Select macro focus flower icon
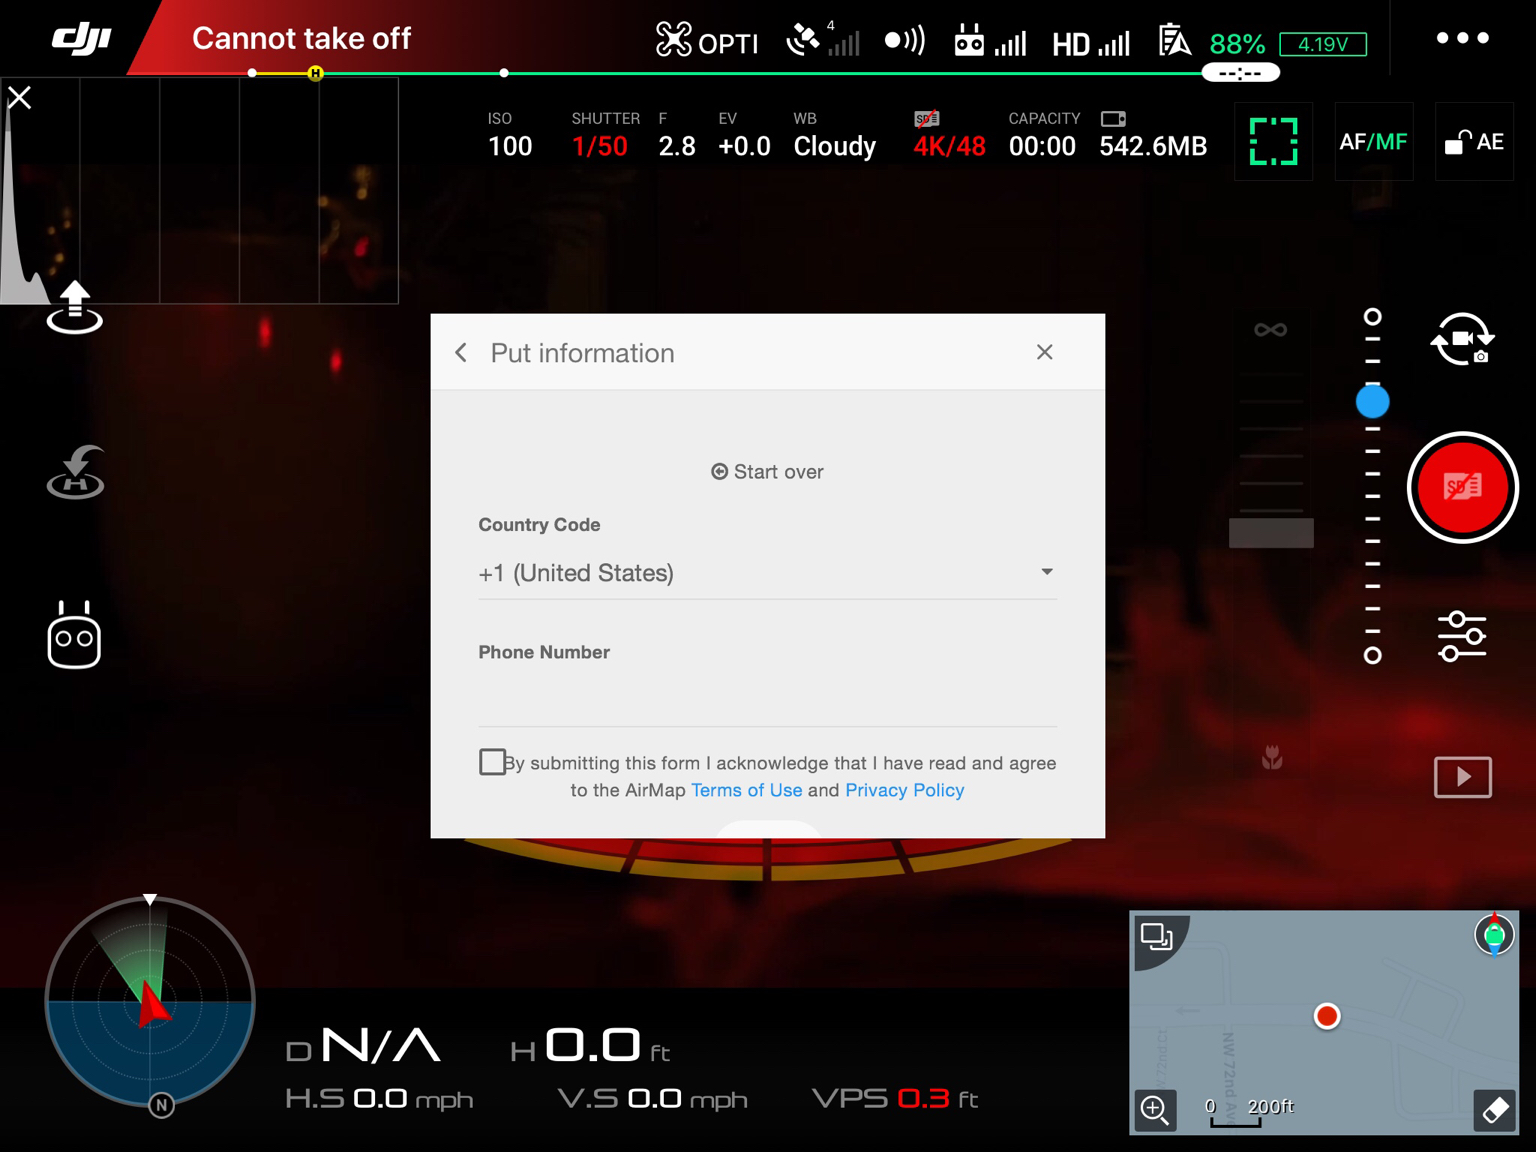 click(1271, 757)
